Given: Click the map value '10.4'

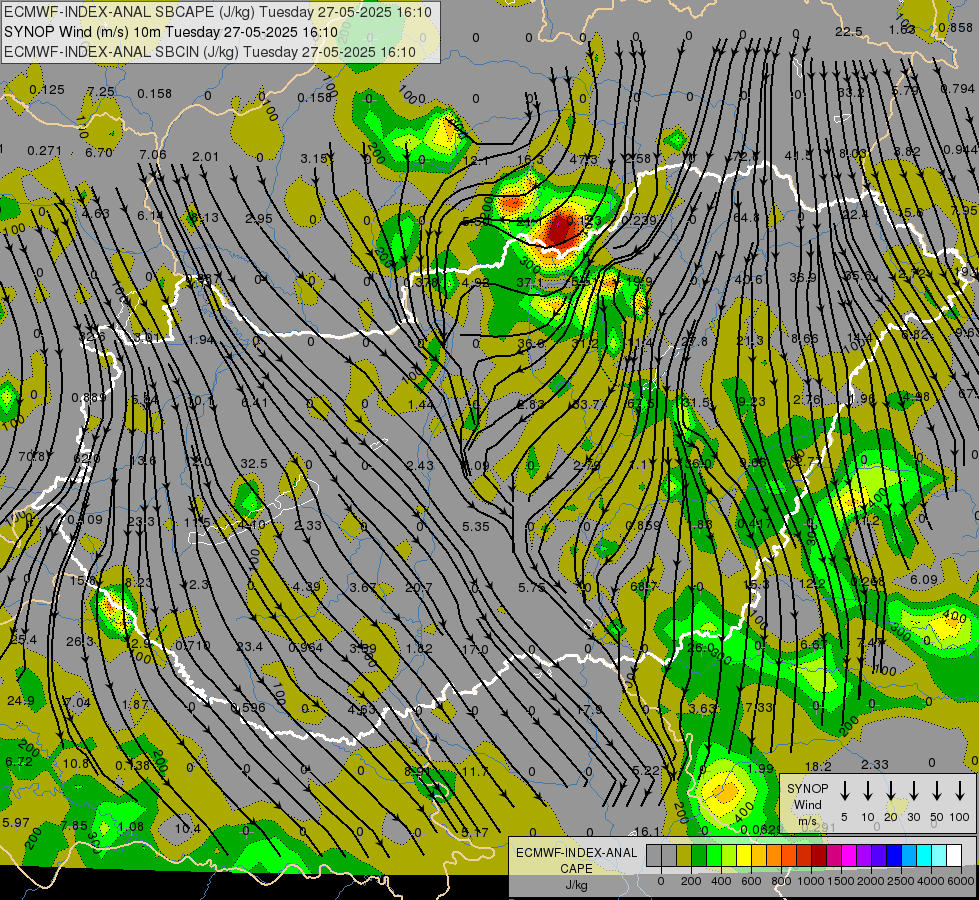Looking at the screenshot, I should [187, 829].
